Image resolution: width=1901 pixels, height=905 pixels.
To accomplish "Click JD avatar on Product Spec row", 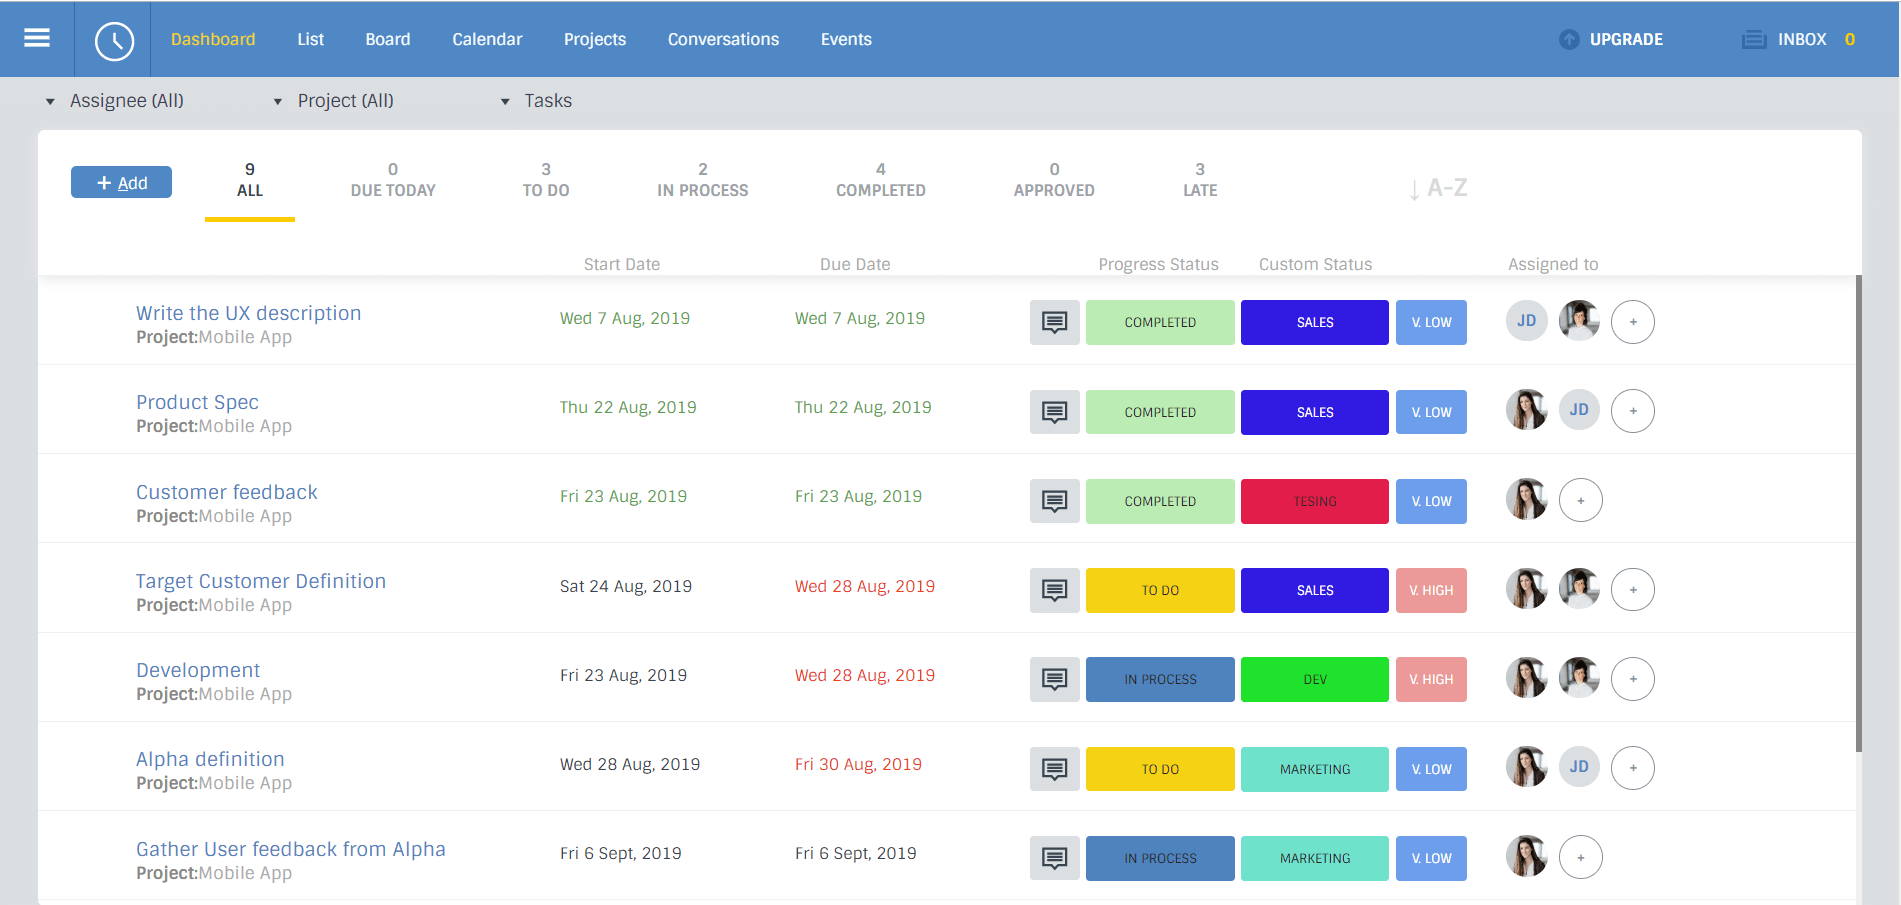I will pos(1579,410).
